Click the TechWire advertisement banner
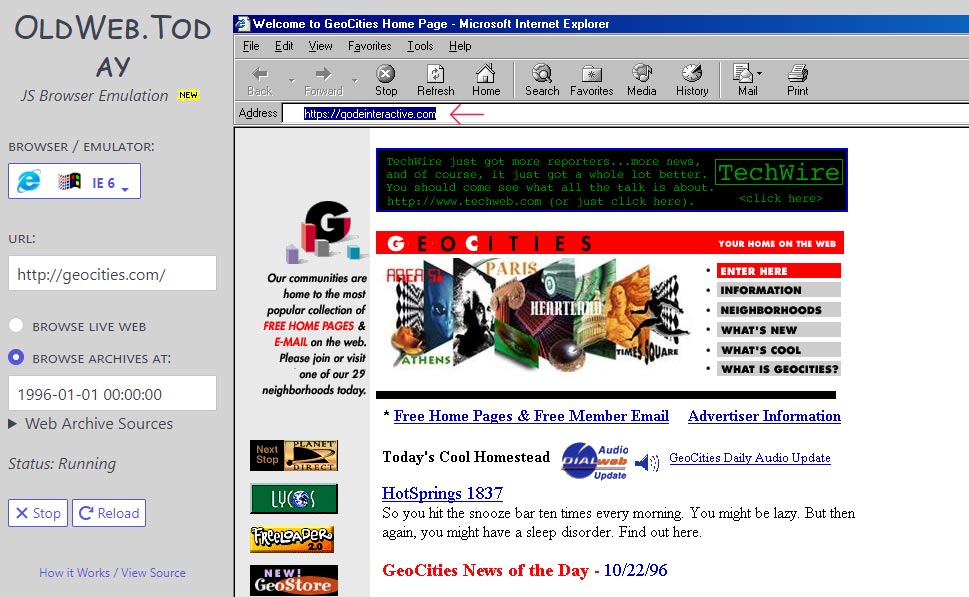Image resolution: width=969 pixels, height=597 pixels. (x=612, y=180)
